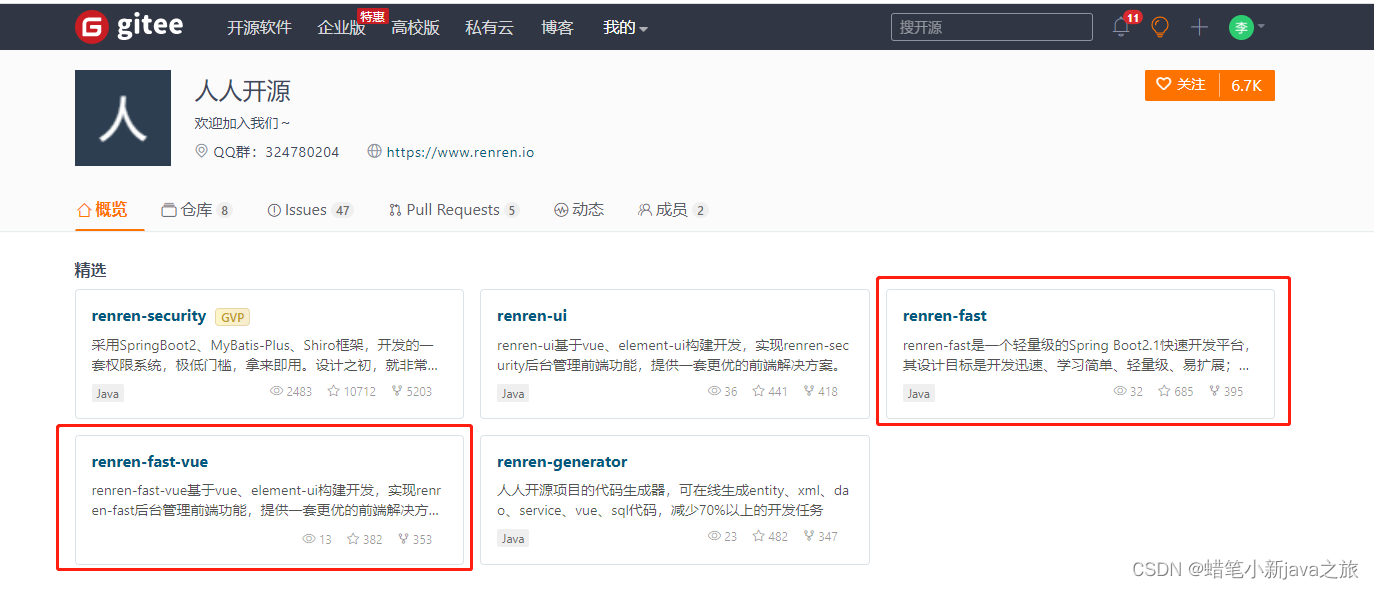Open 开源软件 menu item

click(259, 28)
